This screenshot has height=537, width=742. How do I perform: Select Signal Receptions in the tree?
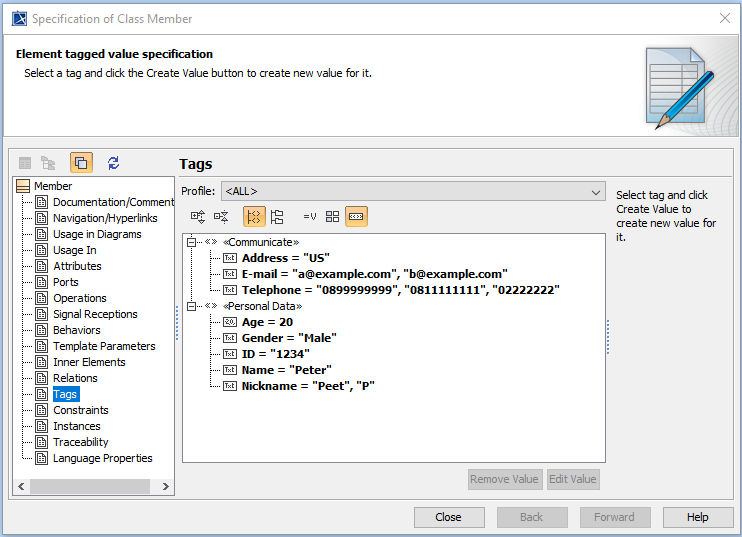pyautogui.click(x=95, y=314)
